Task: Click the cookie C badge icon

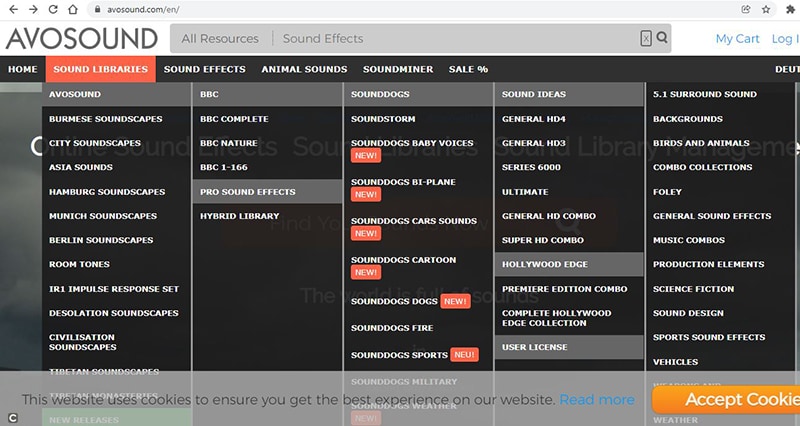Action: (13, 418)
